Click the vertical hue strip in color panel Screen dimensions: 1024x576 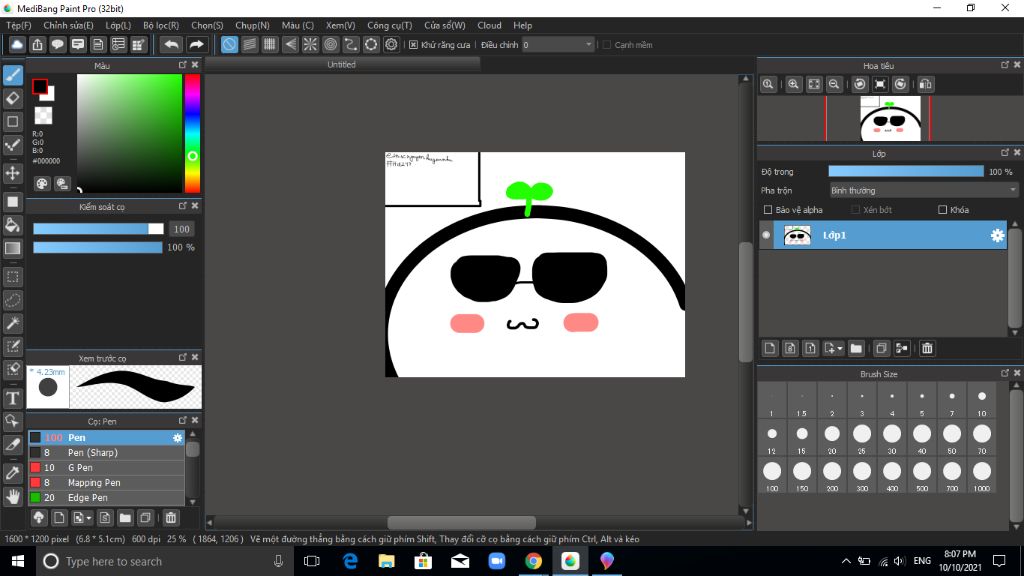[x=192, y=133]
